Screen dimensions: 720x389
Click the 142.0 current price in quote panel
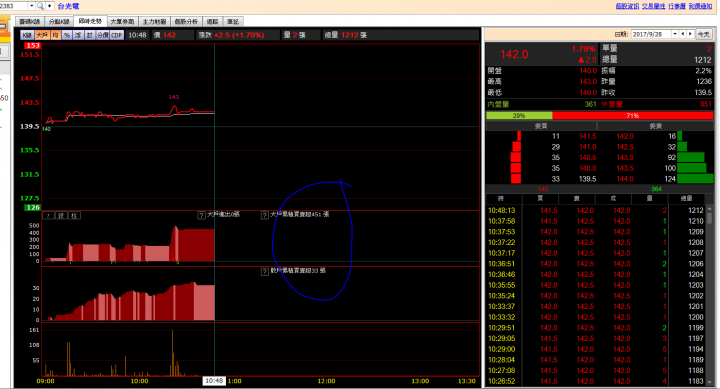[514, 54]
